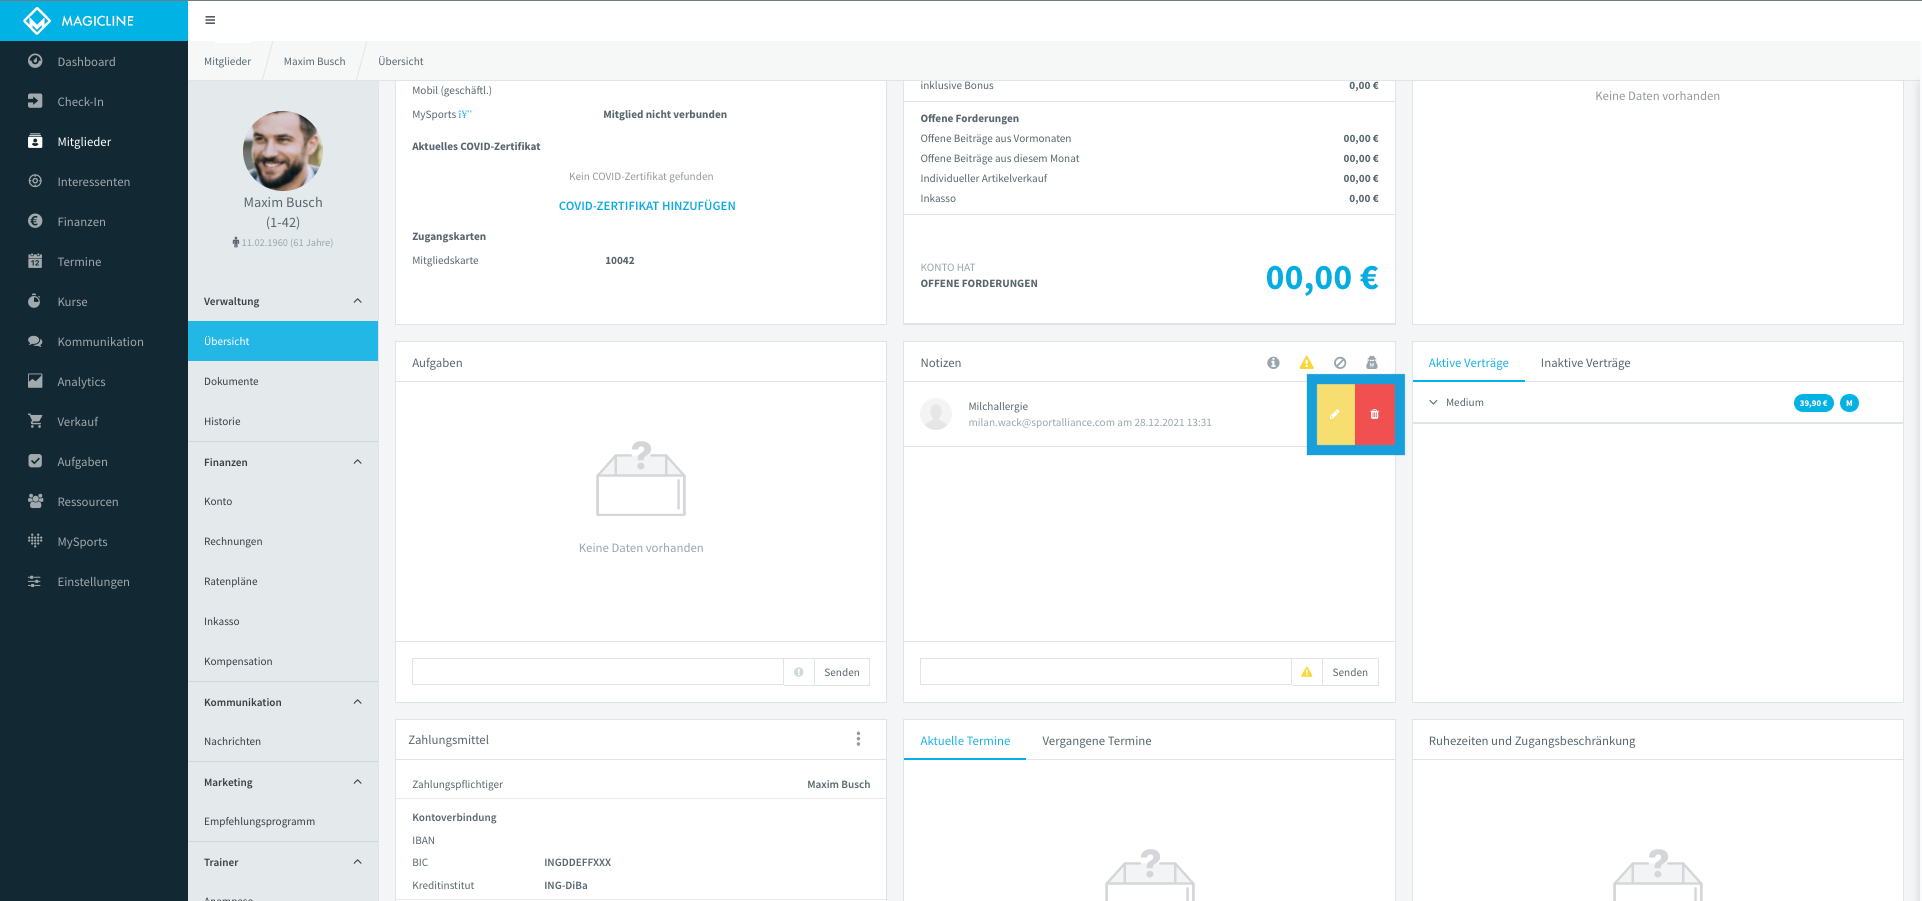
Task: Switch to the Inaktive Verträge tab
Action: point(1585,363)
